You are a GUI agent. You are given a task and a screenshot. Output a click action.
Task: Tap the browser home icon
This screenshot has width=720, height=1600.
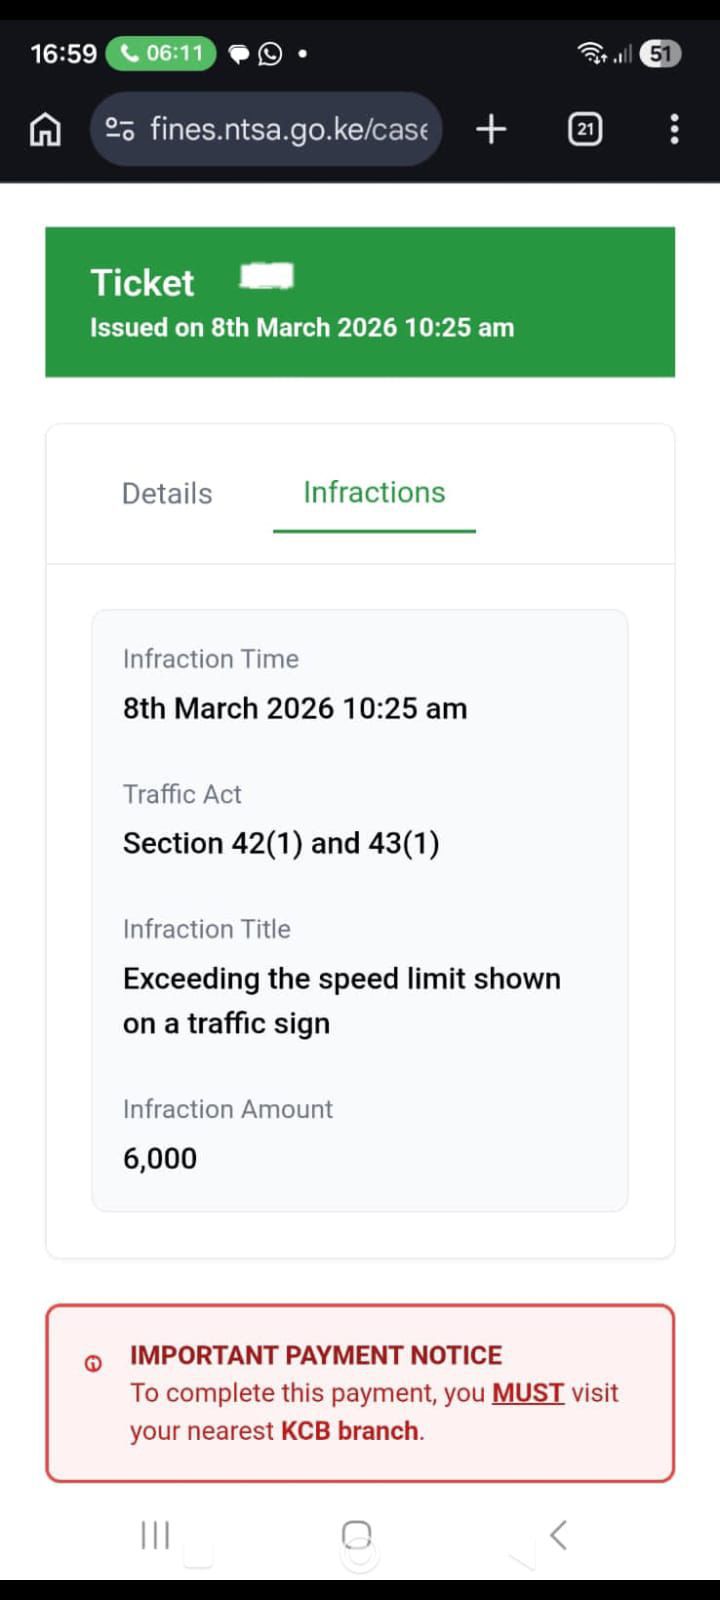(45, 129)
